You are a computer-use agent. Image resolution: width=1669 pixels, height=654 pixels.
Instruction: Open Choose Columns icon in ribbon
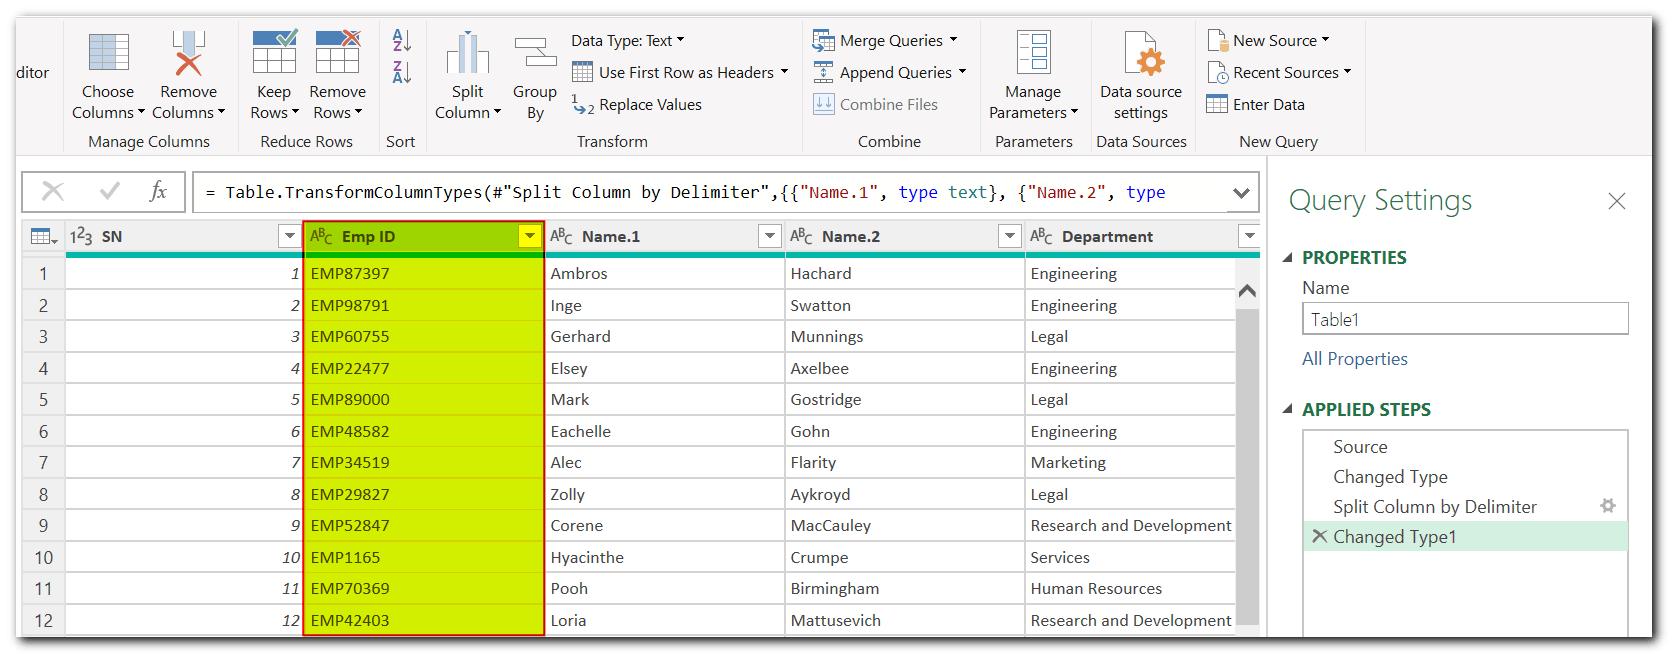108,53
